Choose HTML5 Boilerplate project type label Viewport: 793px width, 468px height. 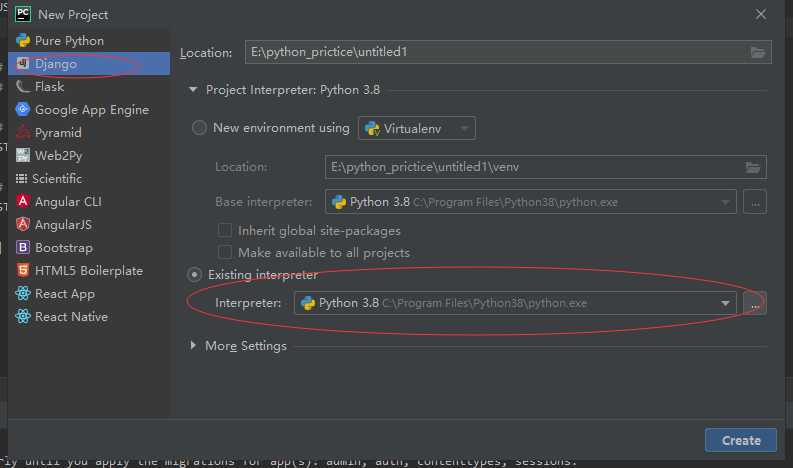[89, 271]
